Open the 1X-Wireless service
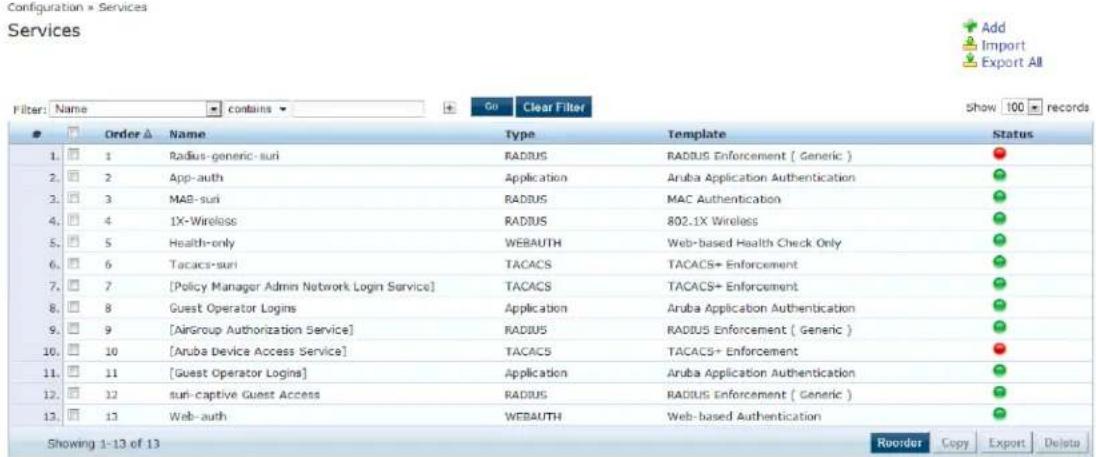This screenshot has height=457, width=1096. 203,221
